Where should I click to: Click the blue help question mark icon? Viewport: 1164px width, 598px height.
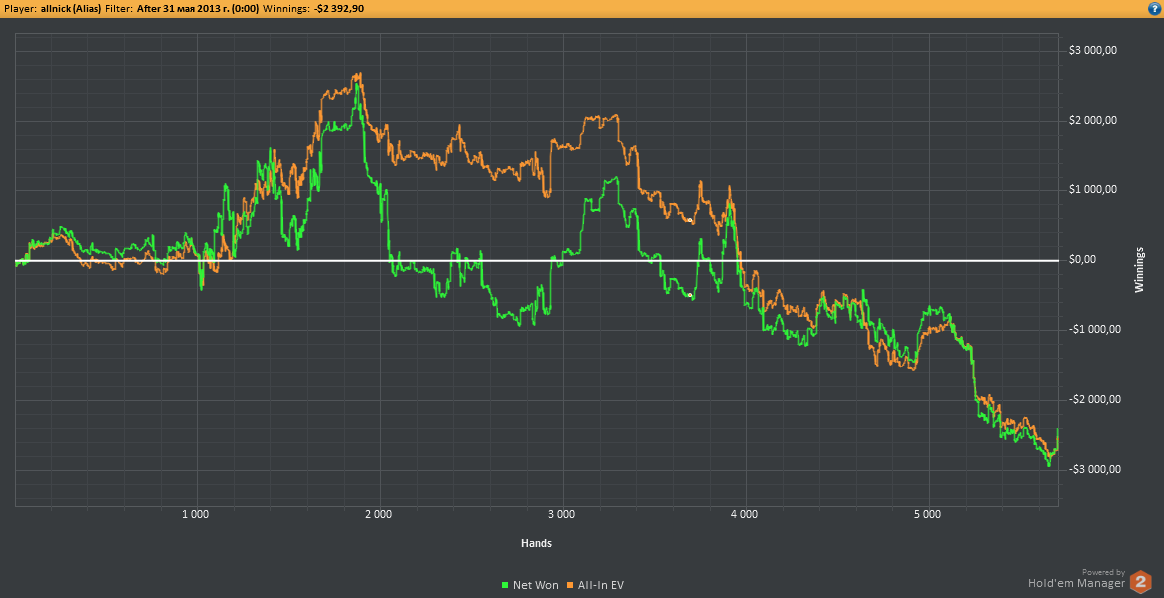1154,8
